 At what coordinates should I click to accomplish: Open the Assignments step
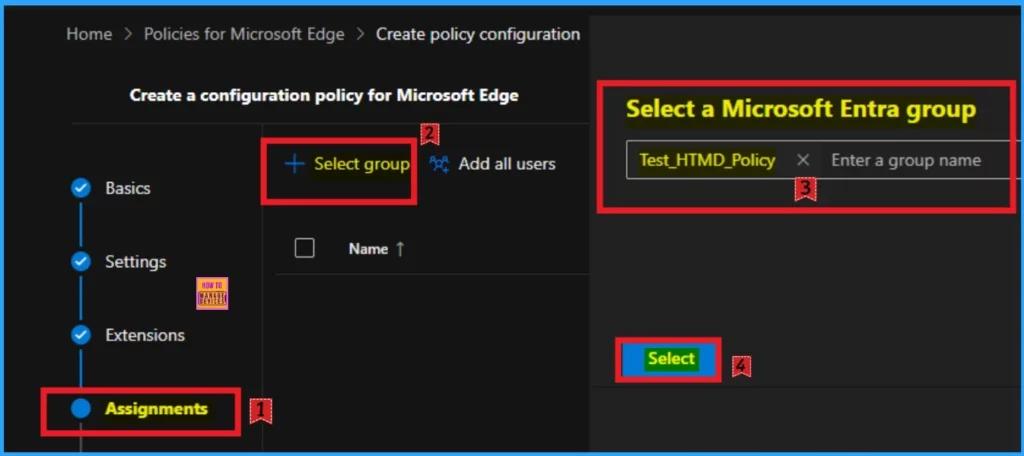click(x=157, y=409)
